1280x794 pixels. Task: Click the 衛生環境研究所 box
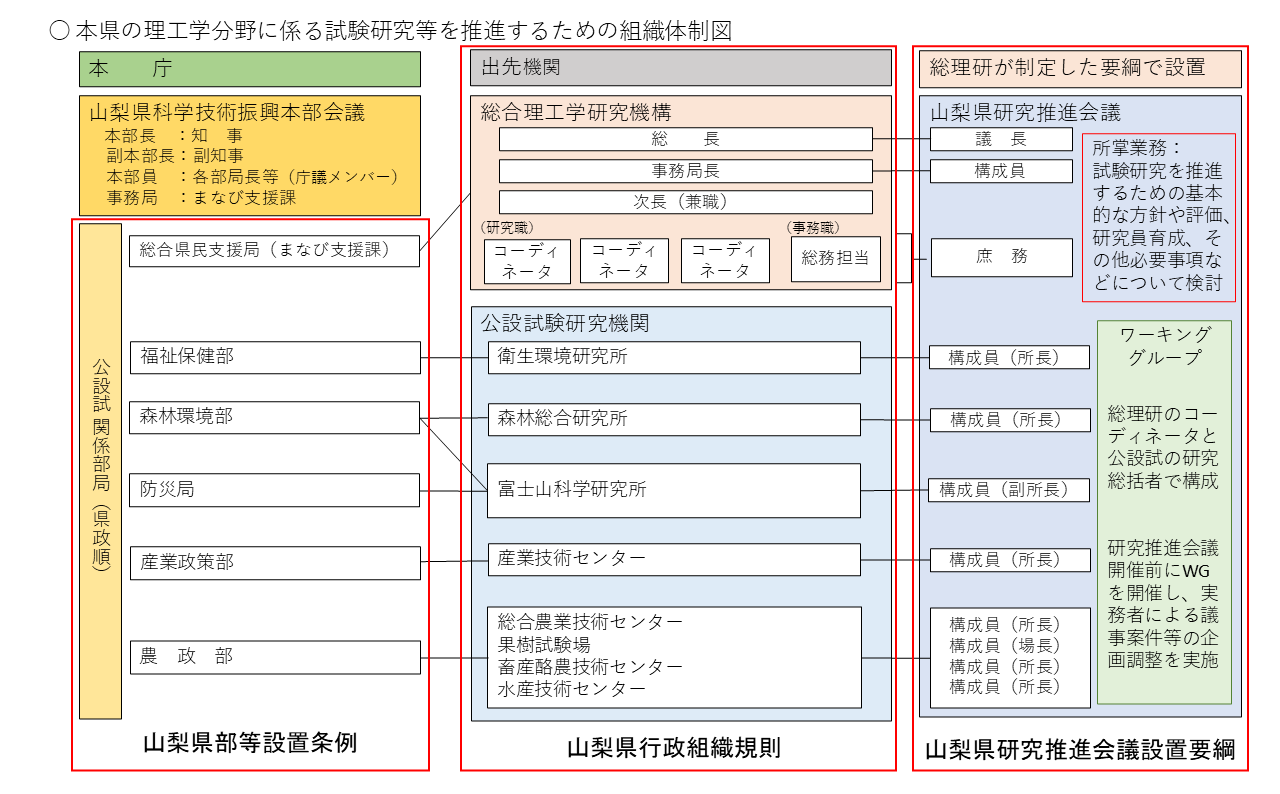pos(673,357)
